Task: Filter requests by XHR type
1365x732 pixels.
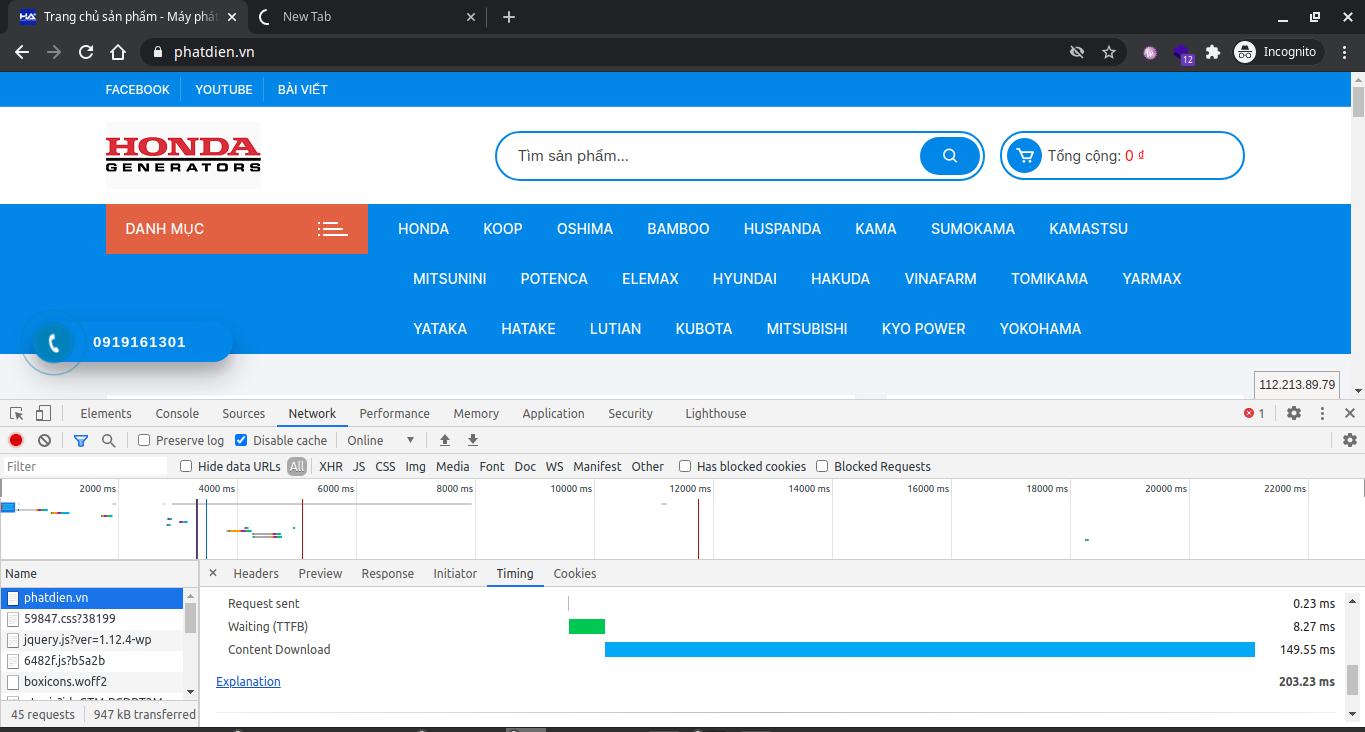Action: tap(331, 466)
